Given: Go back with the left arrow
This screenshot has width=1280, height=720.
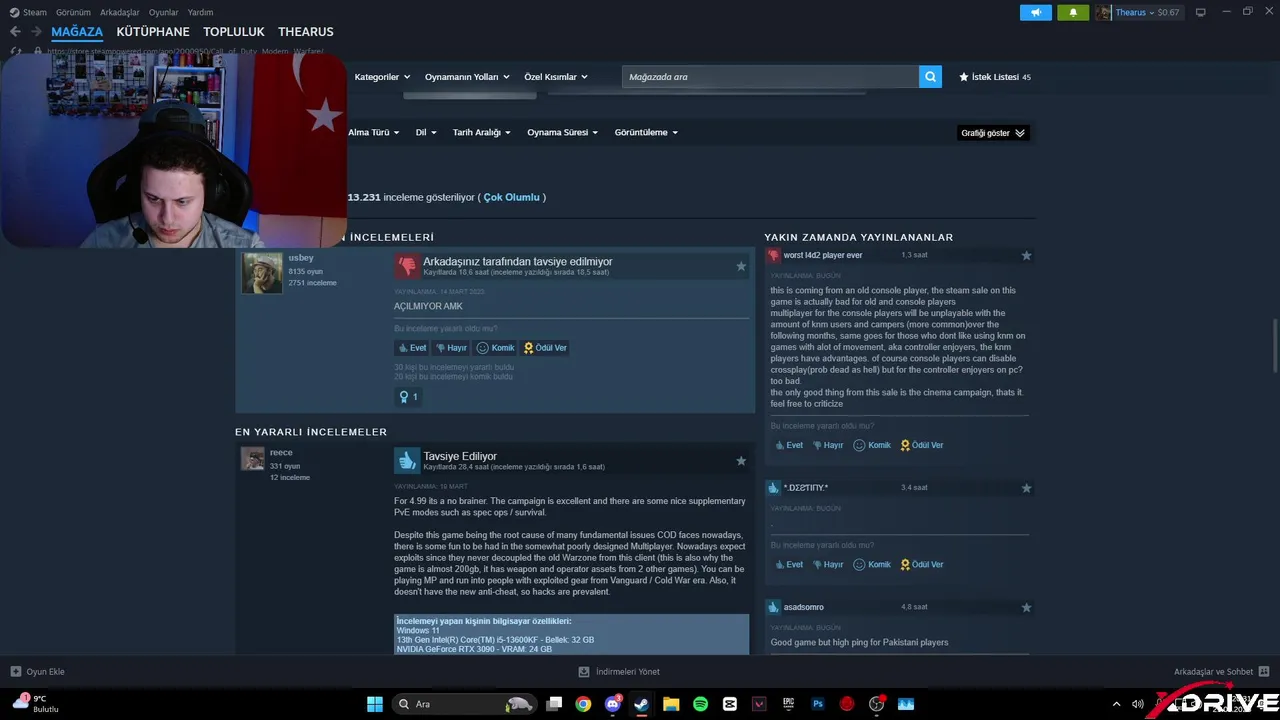Looking at the screenshot, I should pos(15,32).
